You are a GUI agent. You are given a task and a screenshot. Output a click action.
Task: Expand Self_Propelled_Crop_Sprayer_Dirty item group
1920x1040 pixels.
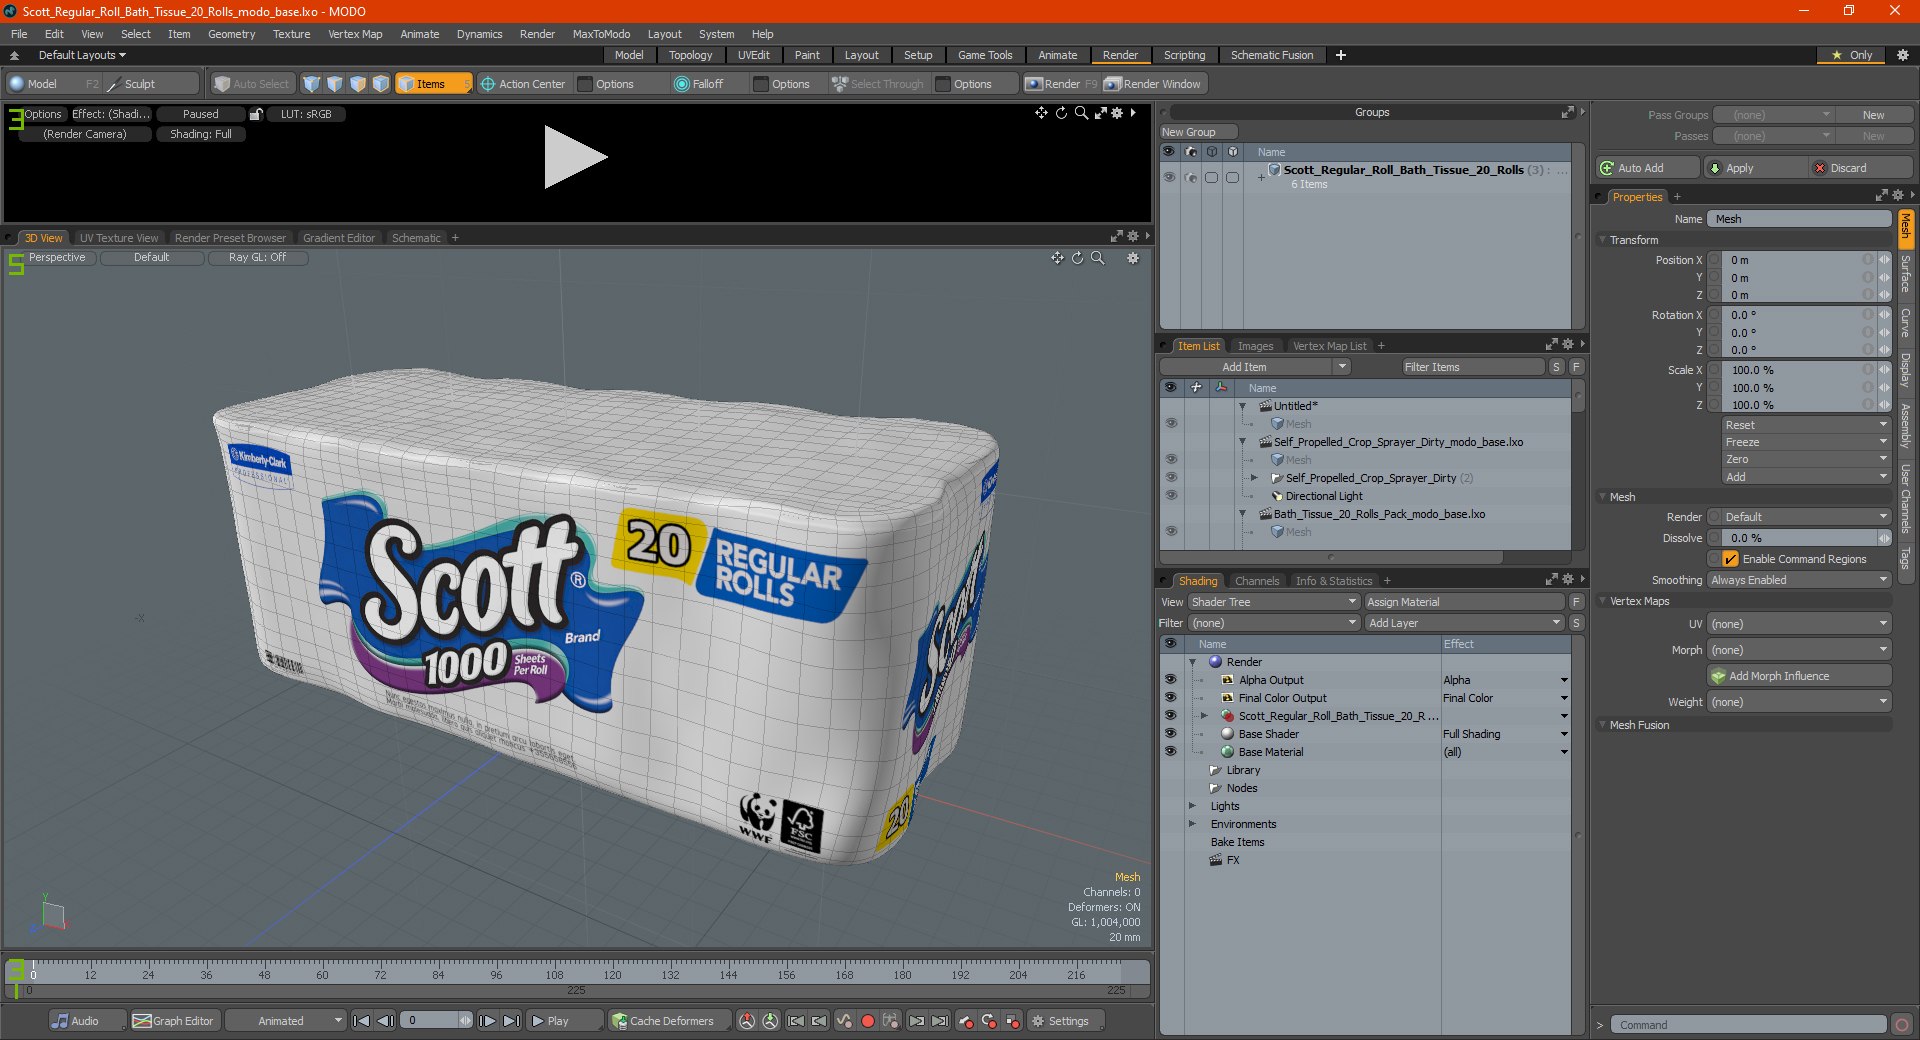click(1254, 478)
